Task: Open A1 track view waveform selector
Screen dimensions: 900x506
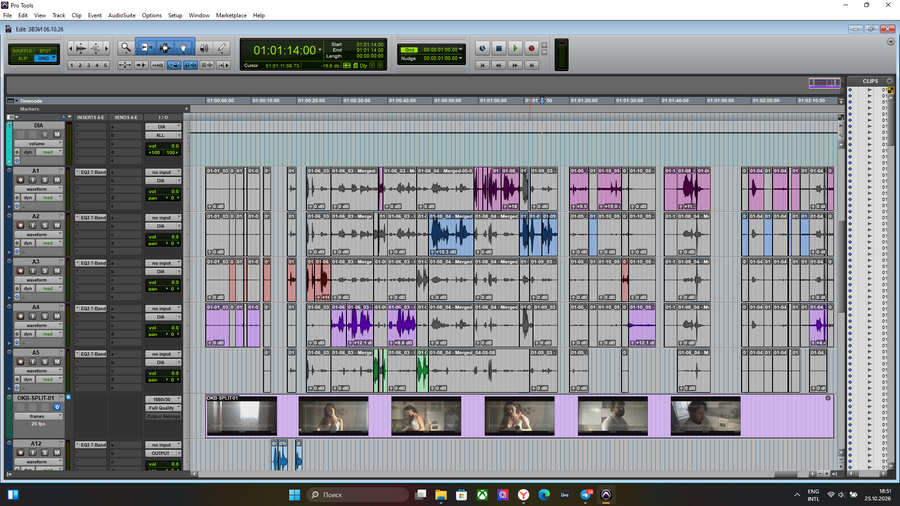Action: pos(38,189)
